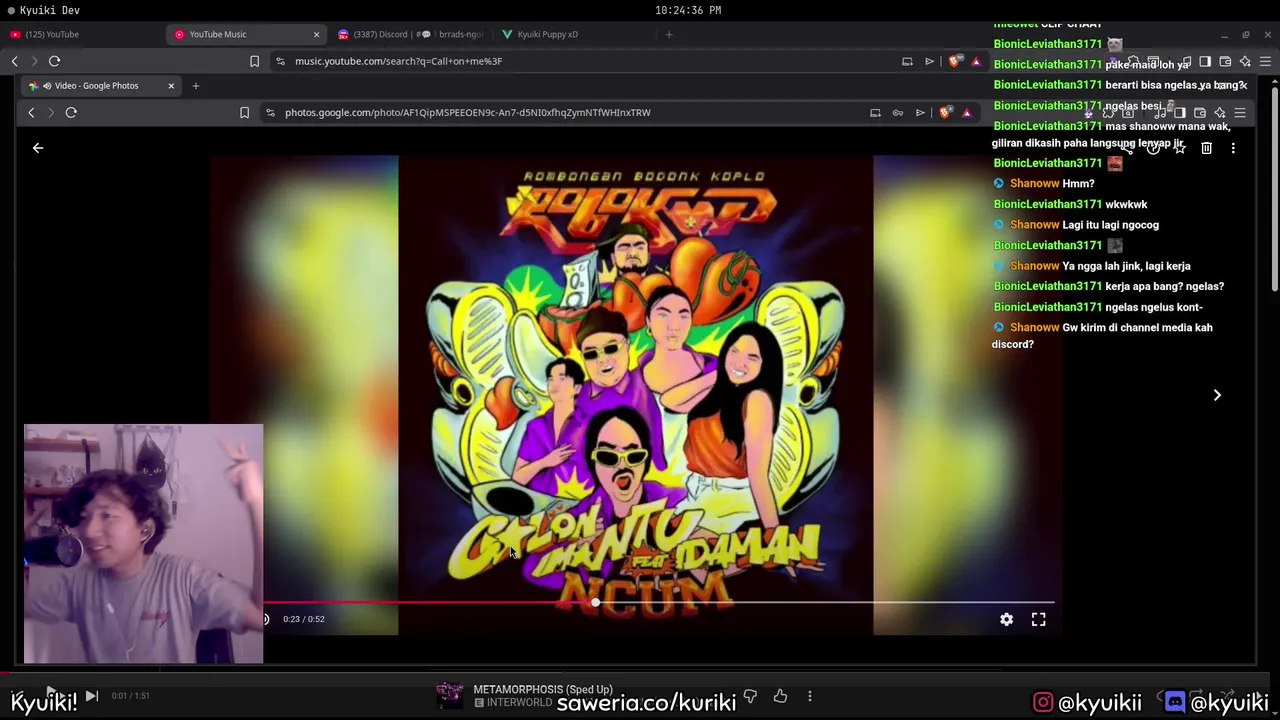Open site settings icon beside music.youtube.com URL
This screenshot has height=720, width=1280.
point(281,61)
